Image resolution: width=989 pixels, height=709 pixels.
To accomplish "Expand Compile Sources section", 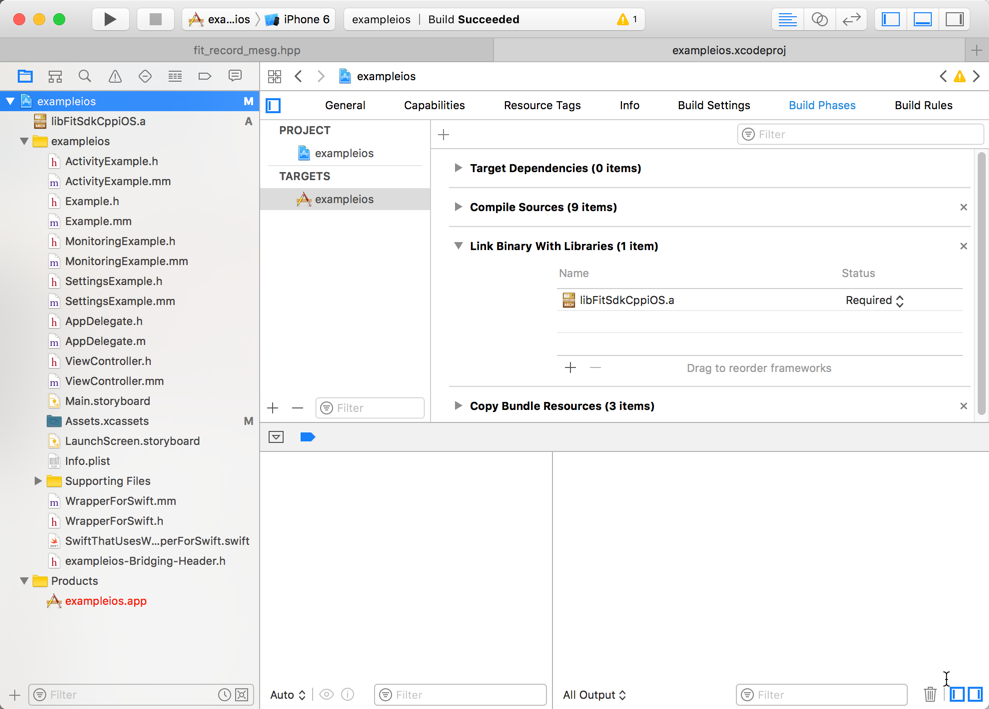I will [458, 207].
